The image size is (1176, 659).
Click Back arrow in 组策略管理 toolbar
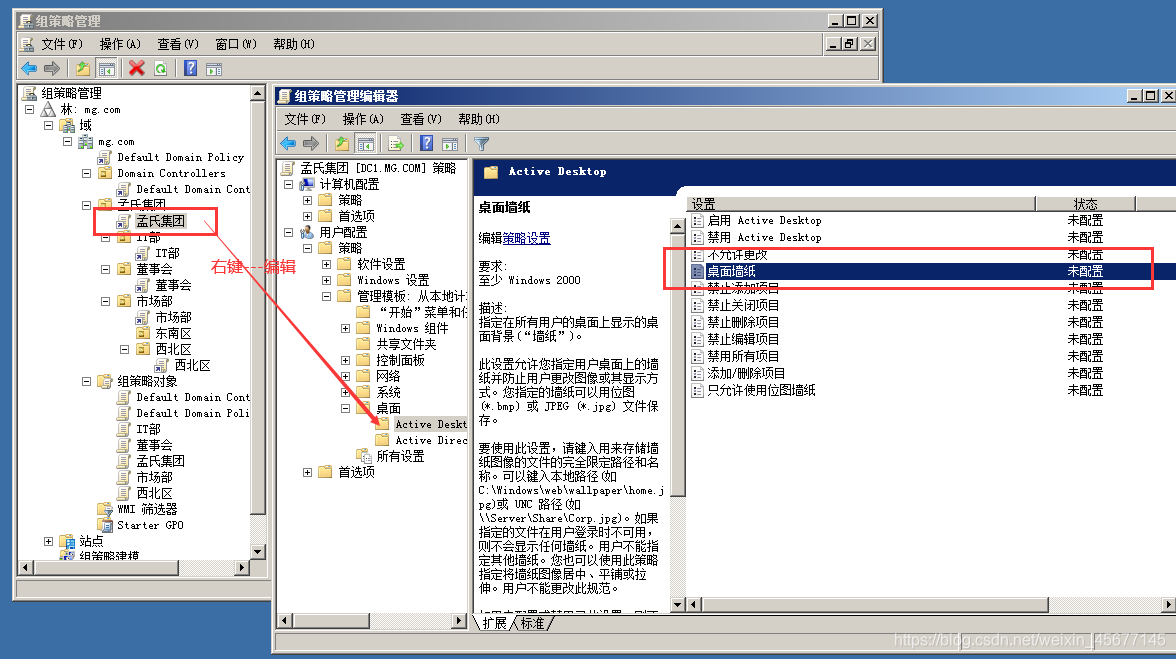[x=29, y=69]
